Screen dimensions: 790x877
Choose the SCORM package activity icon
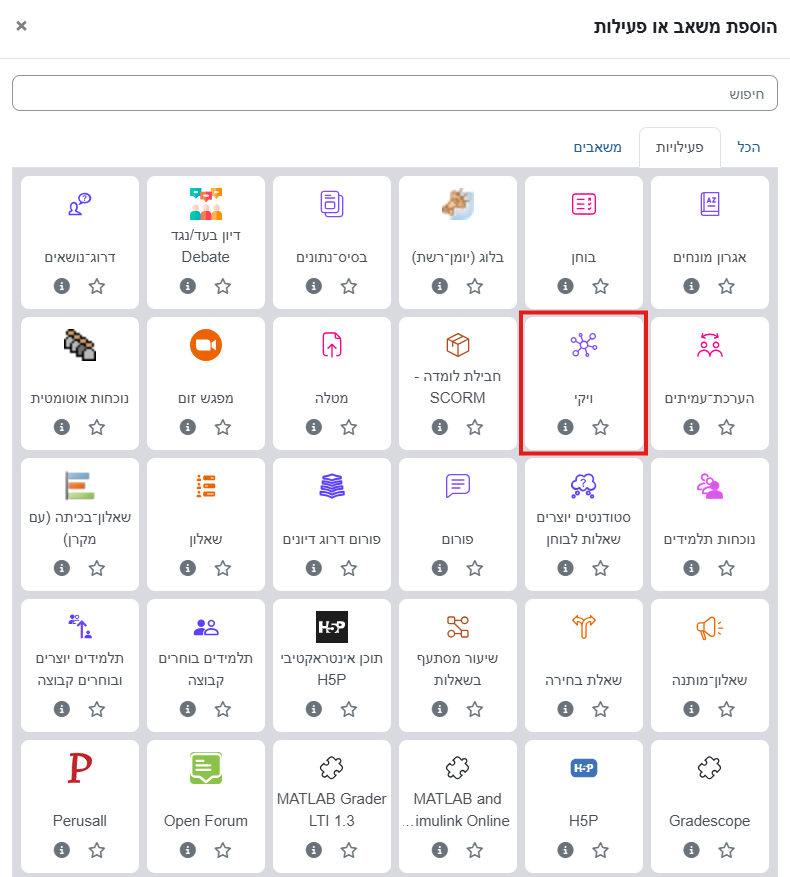pyautogui.click(x=458, y=345)
